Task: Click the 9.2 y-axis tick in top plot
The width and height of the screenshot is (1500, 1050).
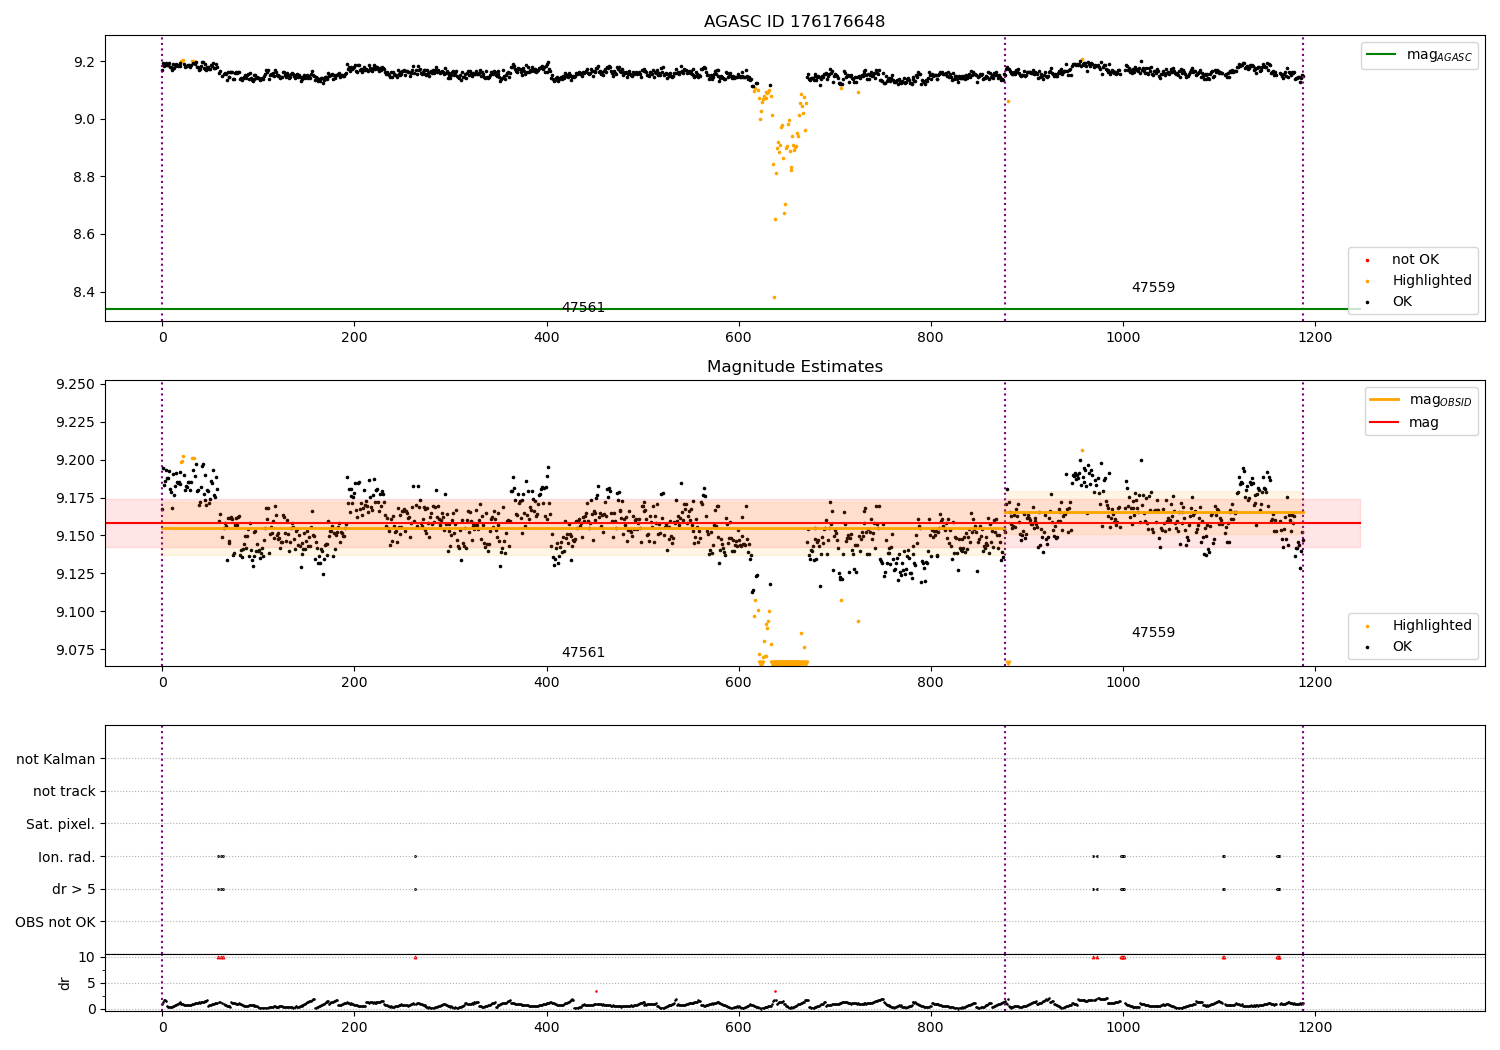Action: click(x=85, y=62)
